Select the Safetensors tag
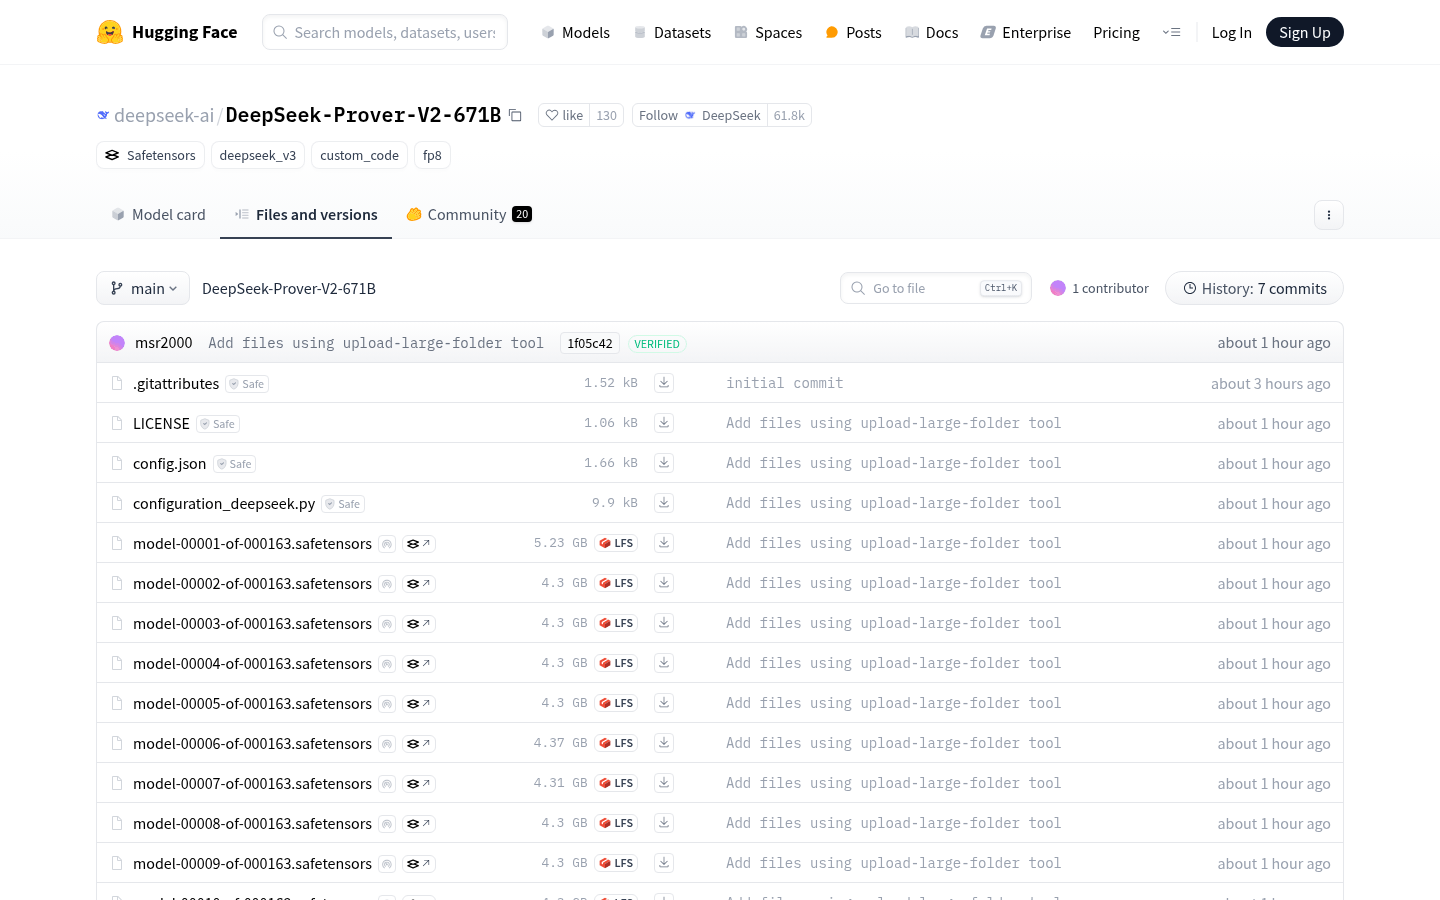 tap(150, 155)
